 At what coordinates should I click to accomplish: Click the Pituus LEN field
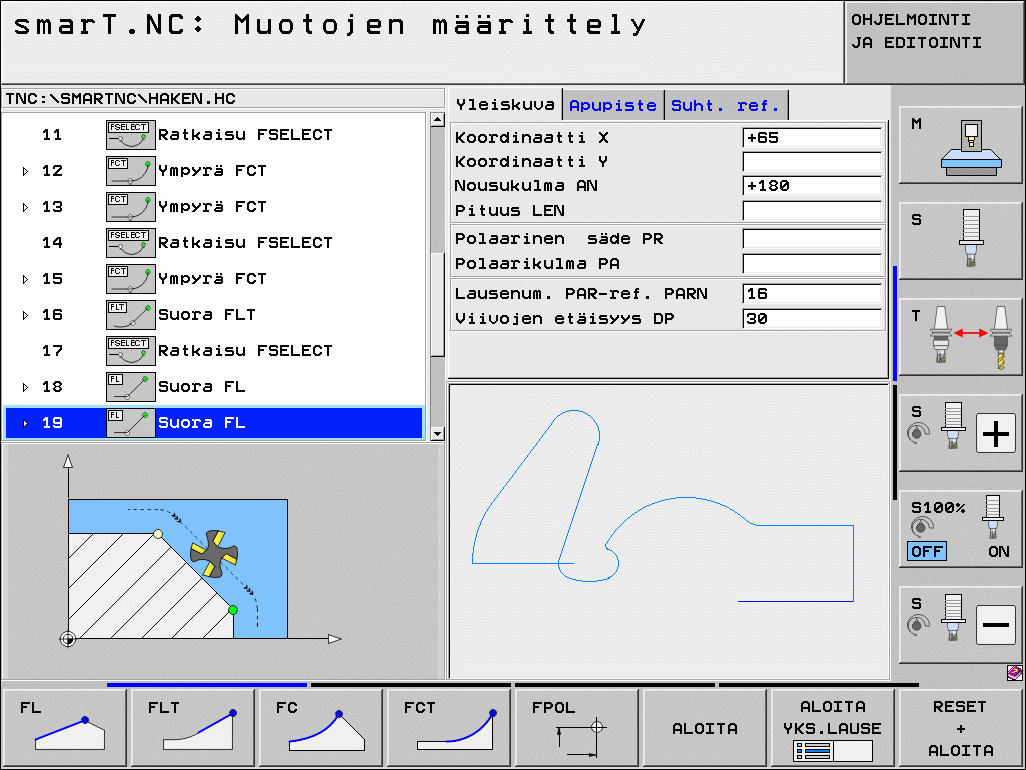pyautogui.click(x=813, y=211)
